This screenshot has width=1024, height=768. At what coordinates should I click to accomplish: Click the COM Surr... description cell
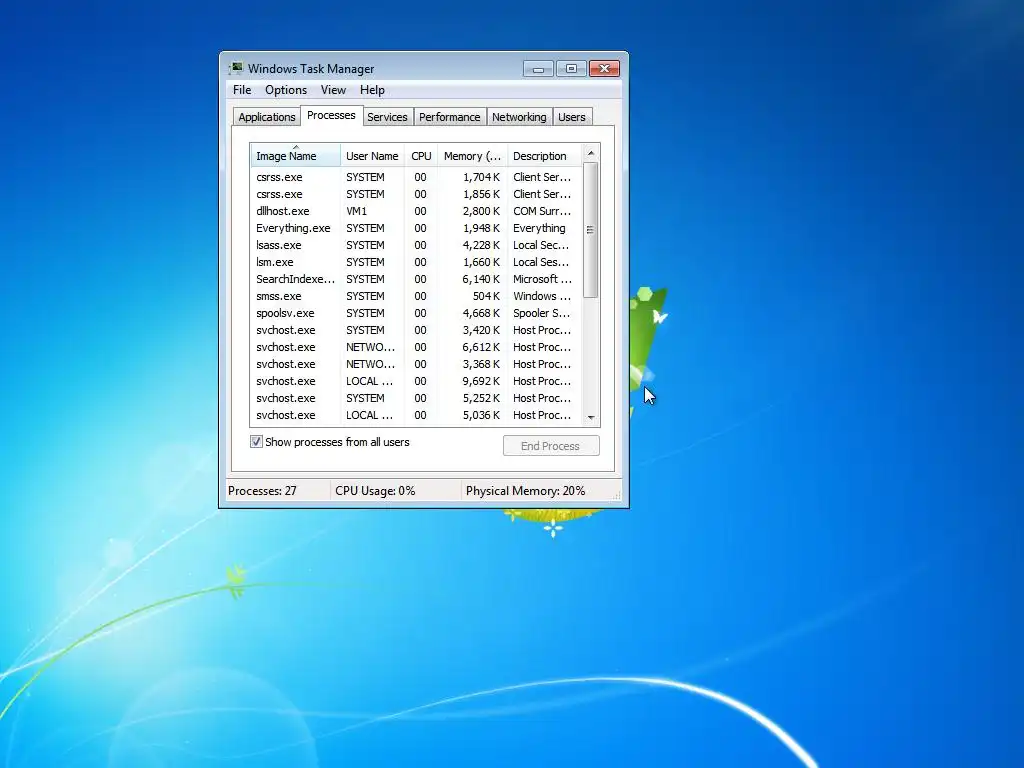coord(541,211)
